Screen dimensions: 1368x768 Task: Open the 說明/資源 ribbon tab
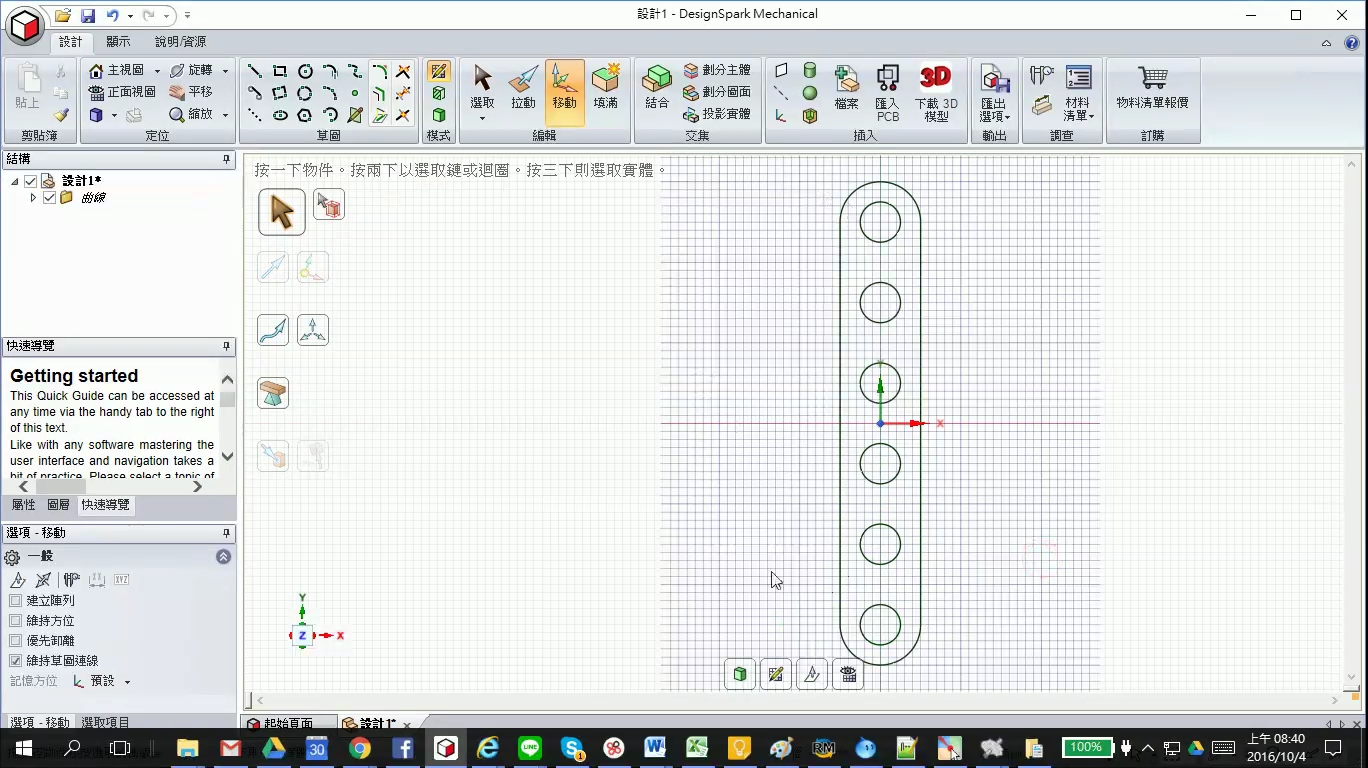[180, 42]
